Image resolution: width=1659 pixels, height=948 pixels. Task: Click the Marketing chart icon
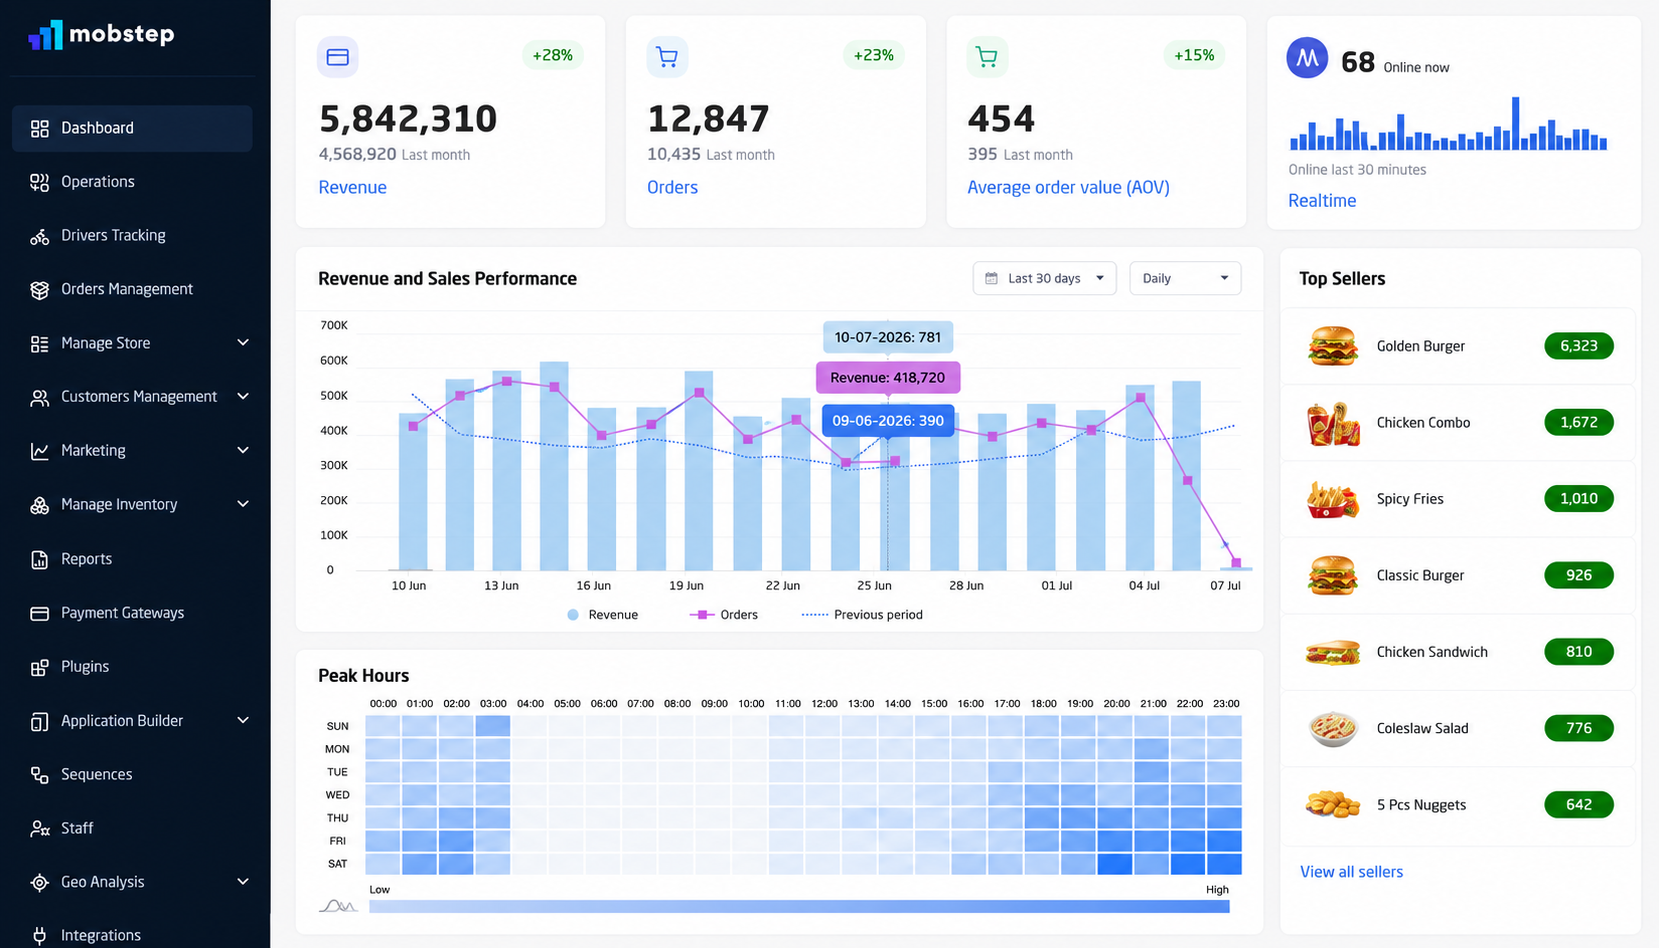(x=40, y=451)
